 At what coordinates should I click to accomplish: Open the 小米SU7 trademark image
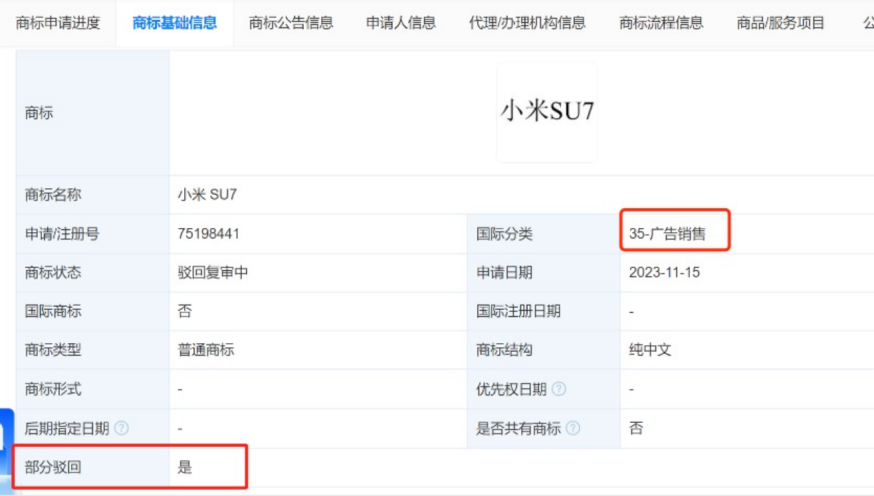pos(547,112)
